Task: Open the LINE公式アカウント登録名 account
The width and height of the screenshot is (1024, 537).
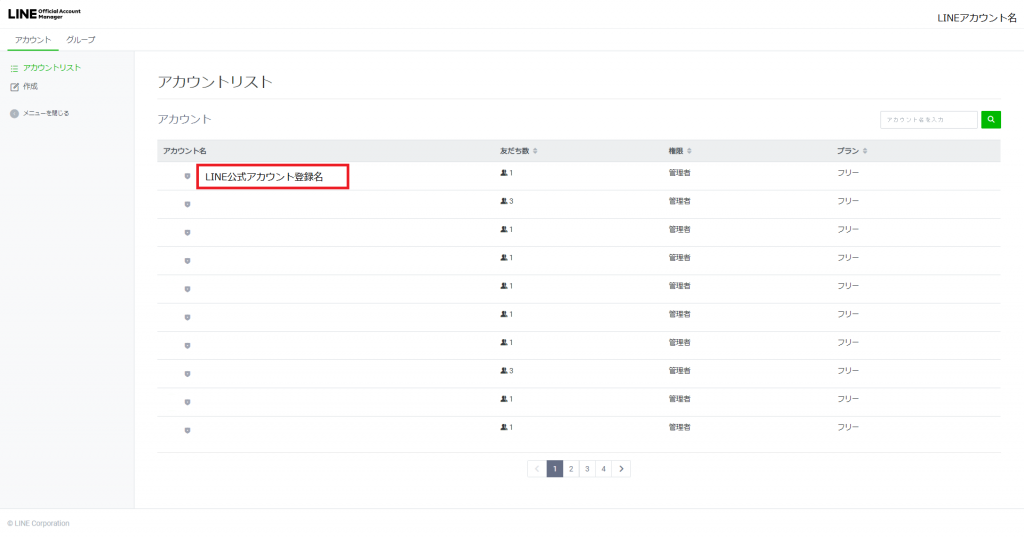Action: [264, 177]
